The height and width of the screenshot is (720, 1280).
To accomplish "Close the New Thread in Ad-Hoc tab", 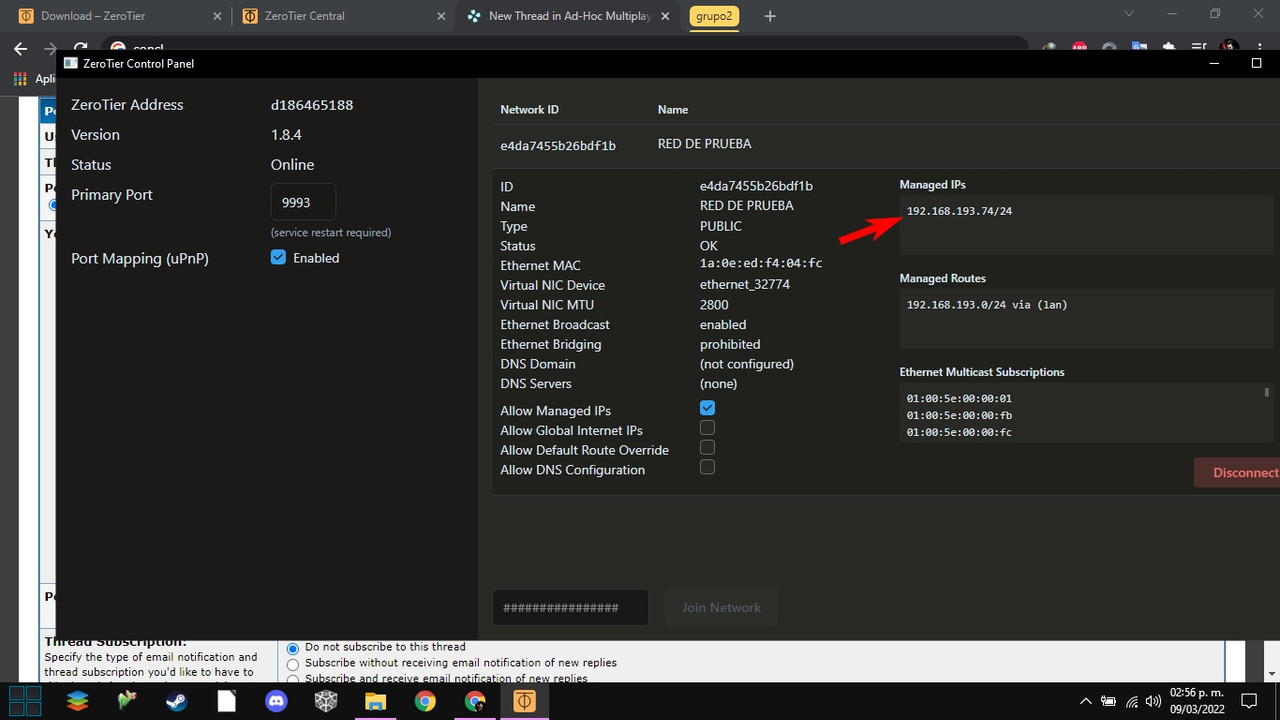I will [665, 16].
